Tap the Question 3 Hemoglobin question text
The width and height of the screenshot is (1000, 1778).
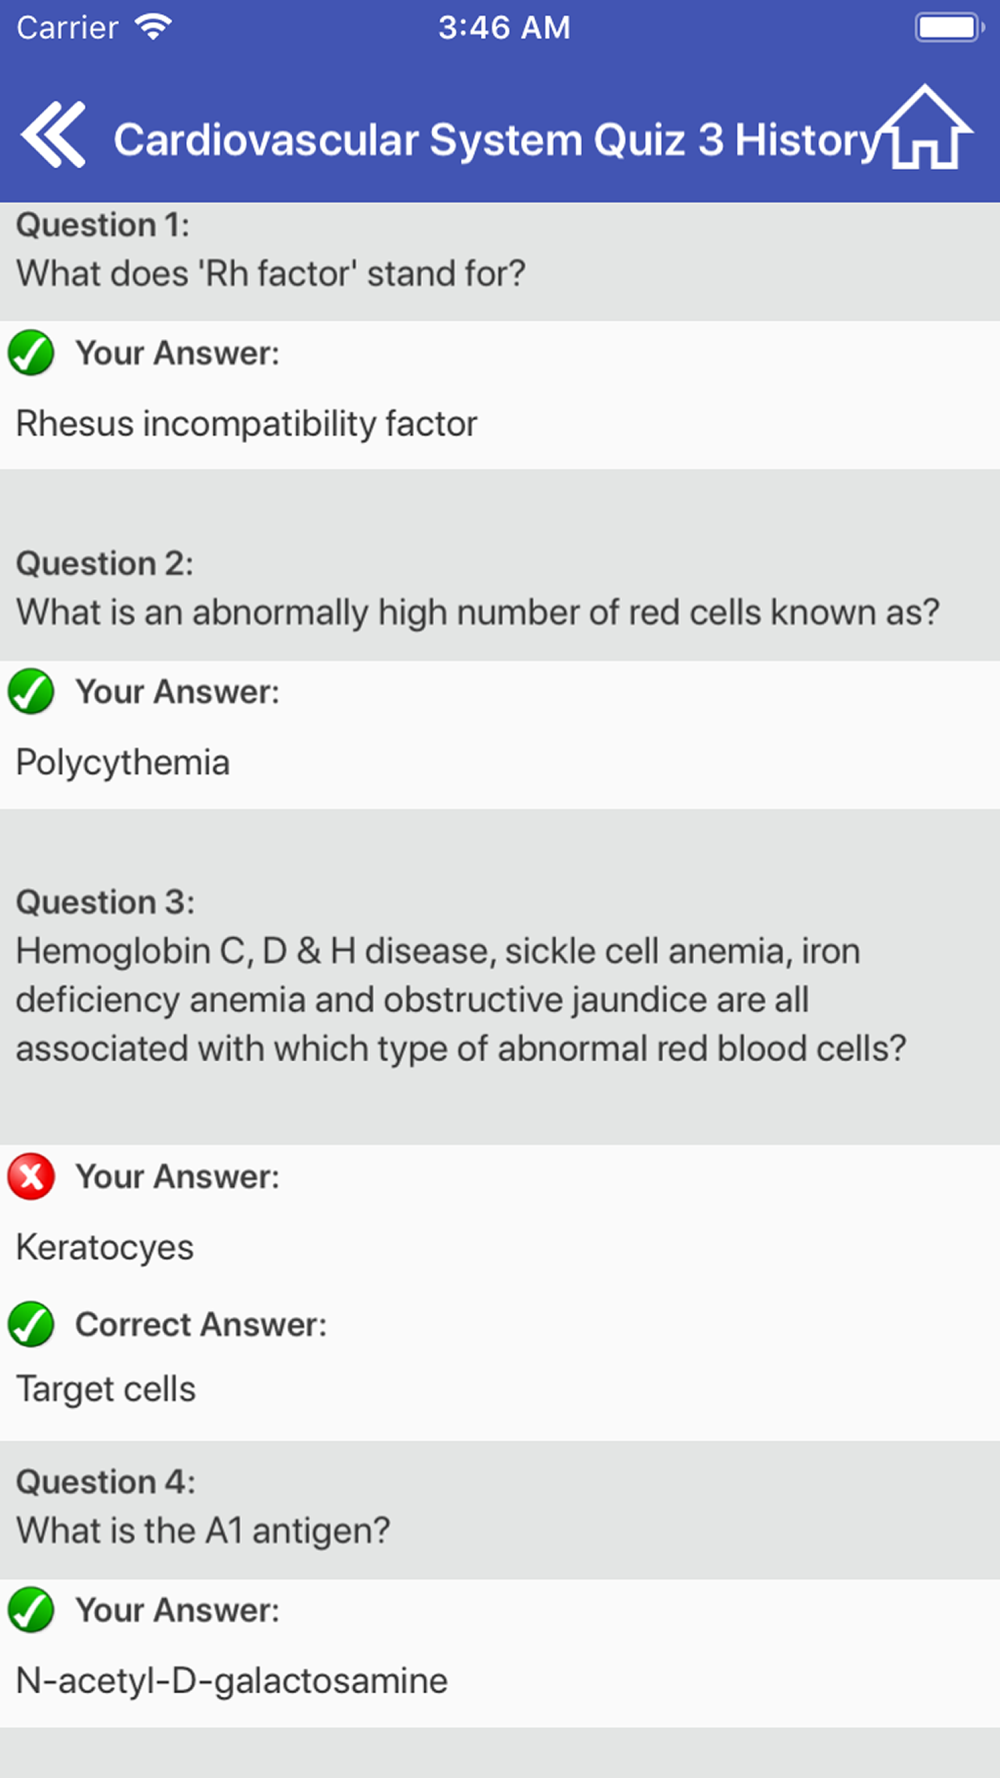[x=461, y=1000]
